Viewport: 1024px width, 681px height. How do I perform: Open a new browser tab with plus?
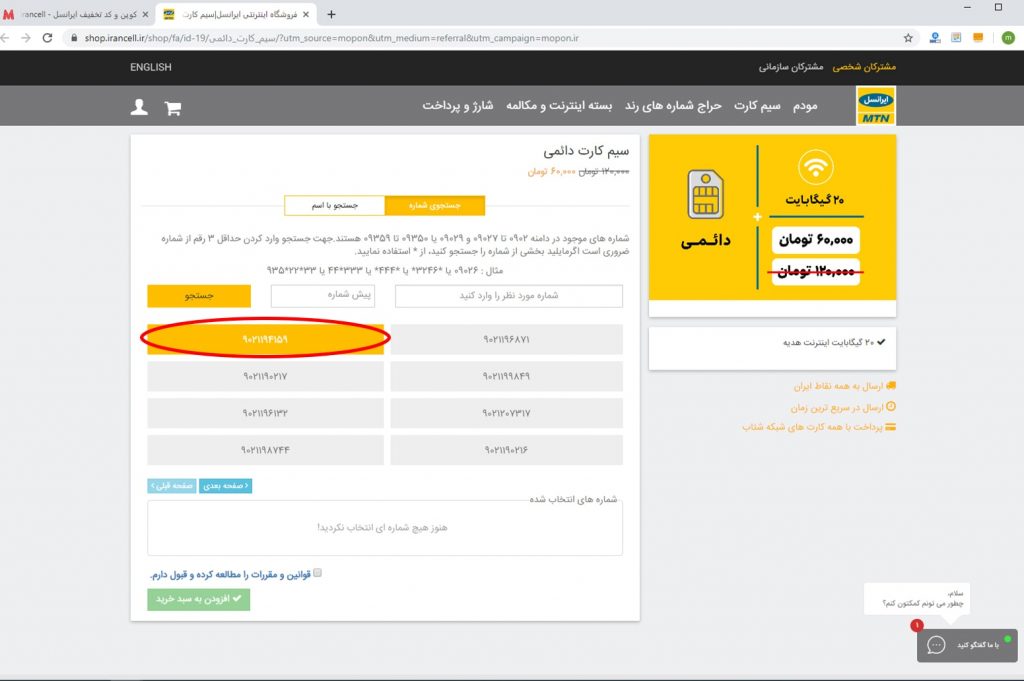tap(331, 14)
